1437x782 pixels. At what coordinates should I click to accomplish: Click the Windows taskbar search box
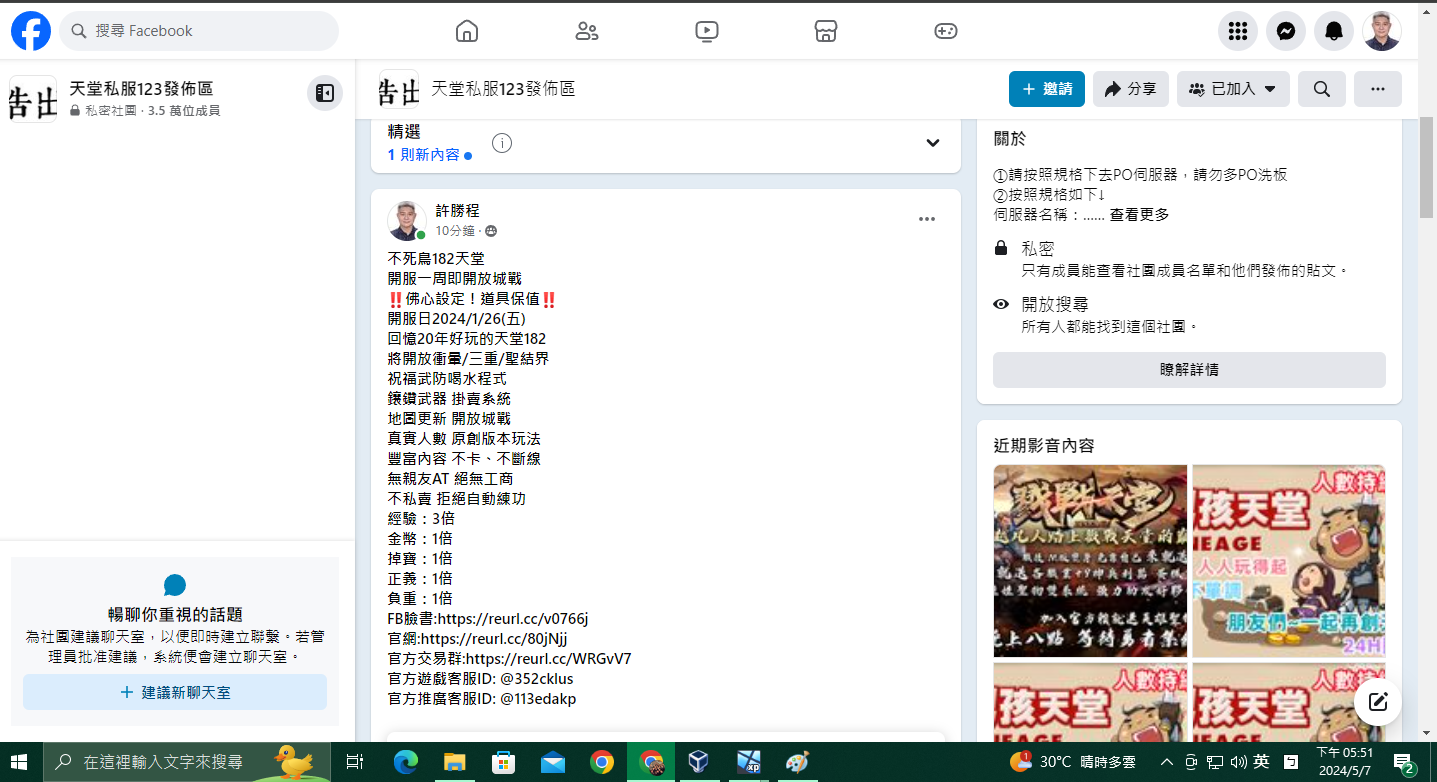[187, 761]
